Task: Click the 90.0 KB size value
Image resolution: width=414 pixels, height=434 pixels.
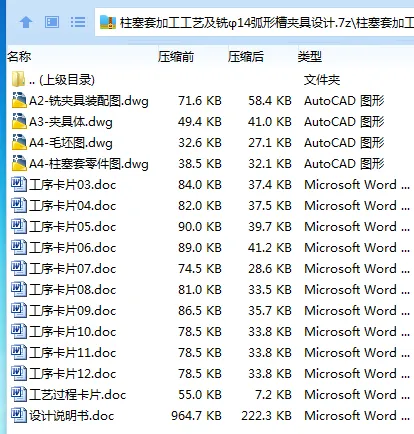Action: [200, 227]
